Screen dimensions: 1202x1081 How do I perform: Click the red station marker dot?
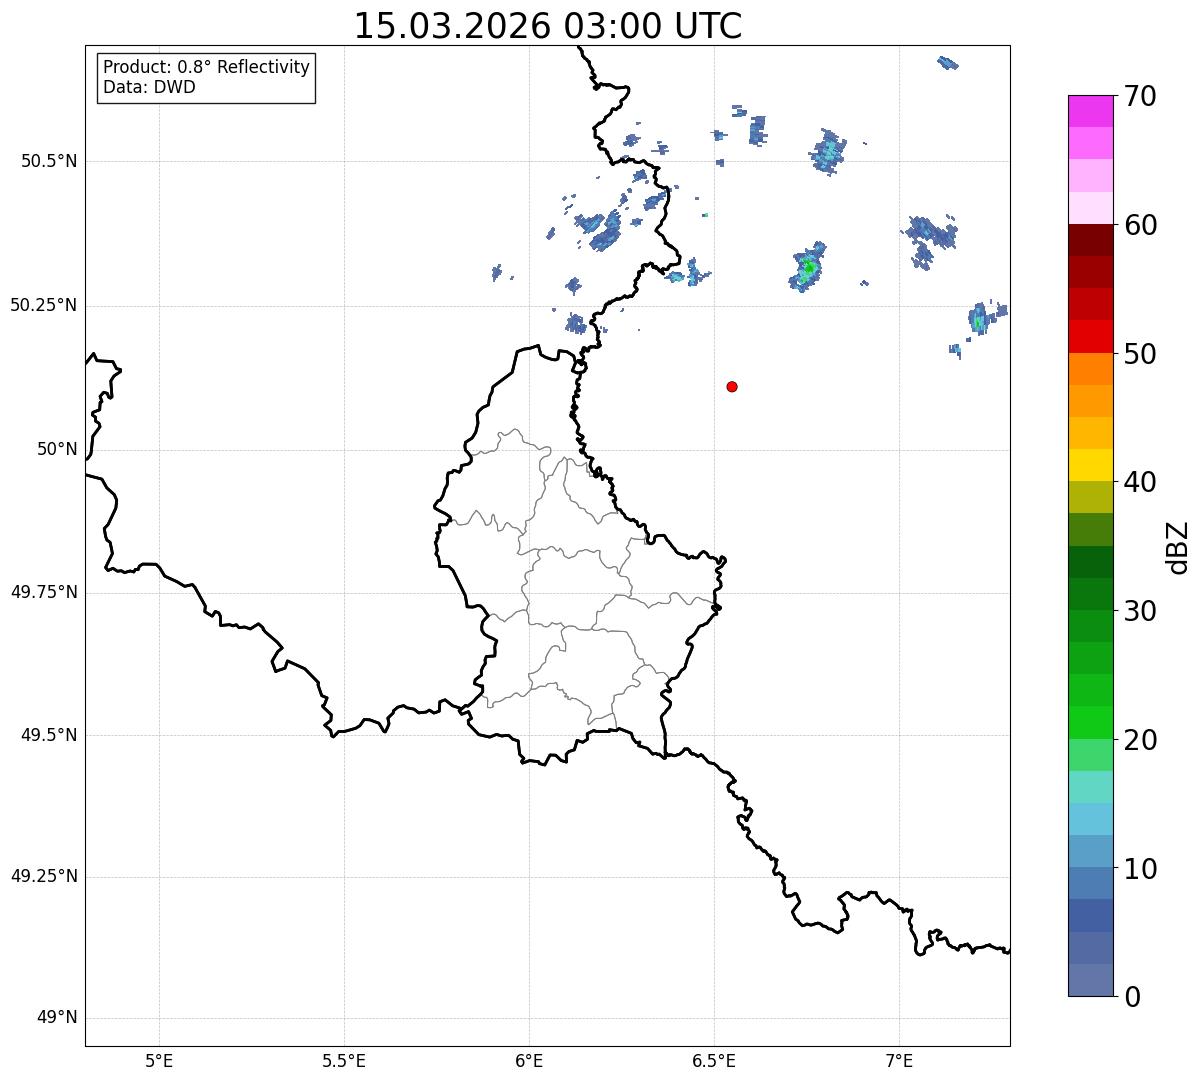click(732, 386)
